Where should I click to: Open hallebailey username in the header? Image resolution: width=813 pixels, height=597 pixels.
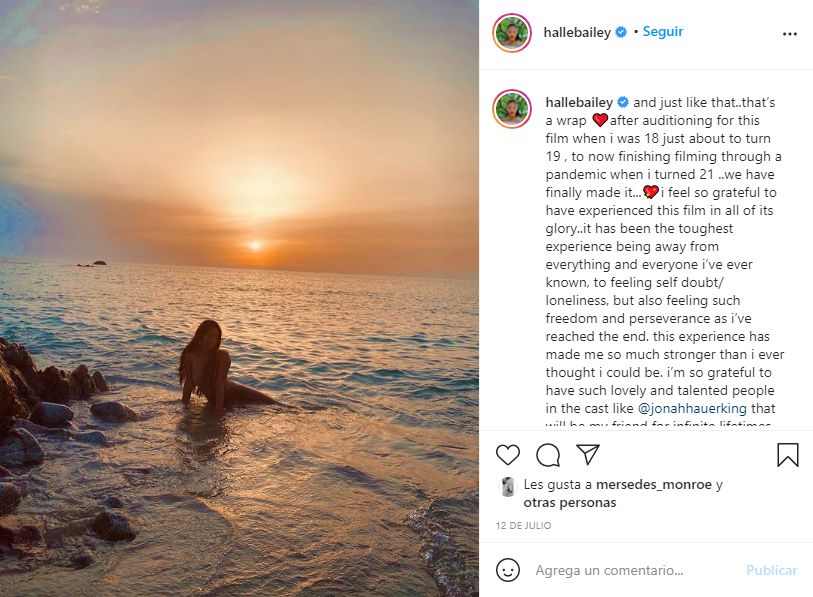click(x=577, y=32)
